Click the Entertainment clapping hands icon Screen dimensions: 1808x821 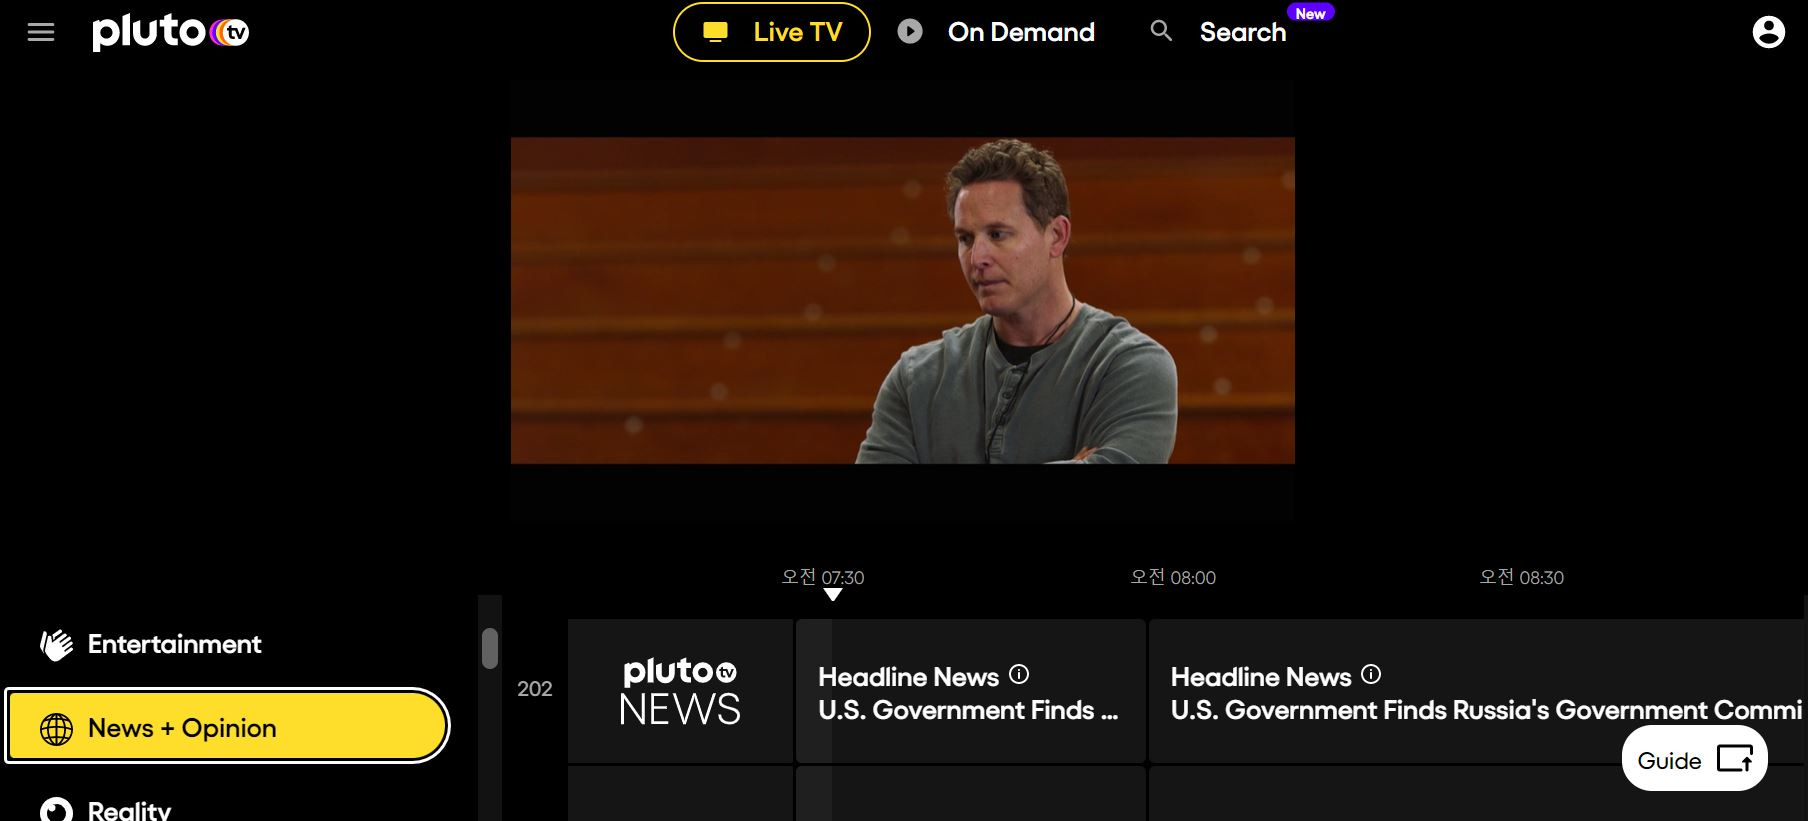pos(57,644)
